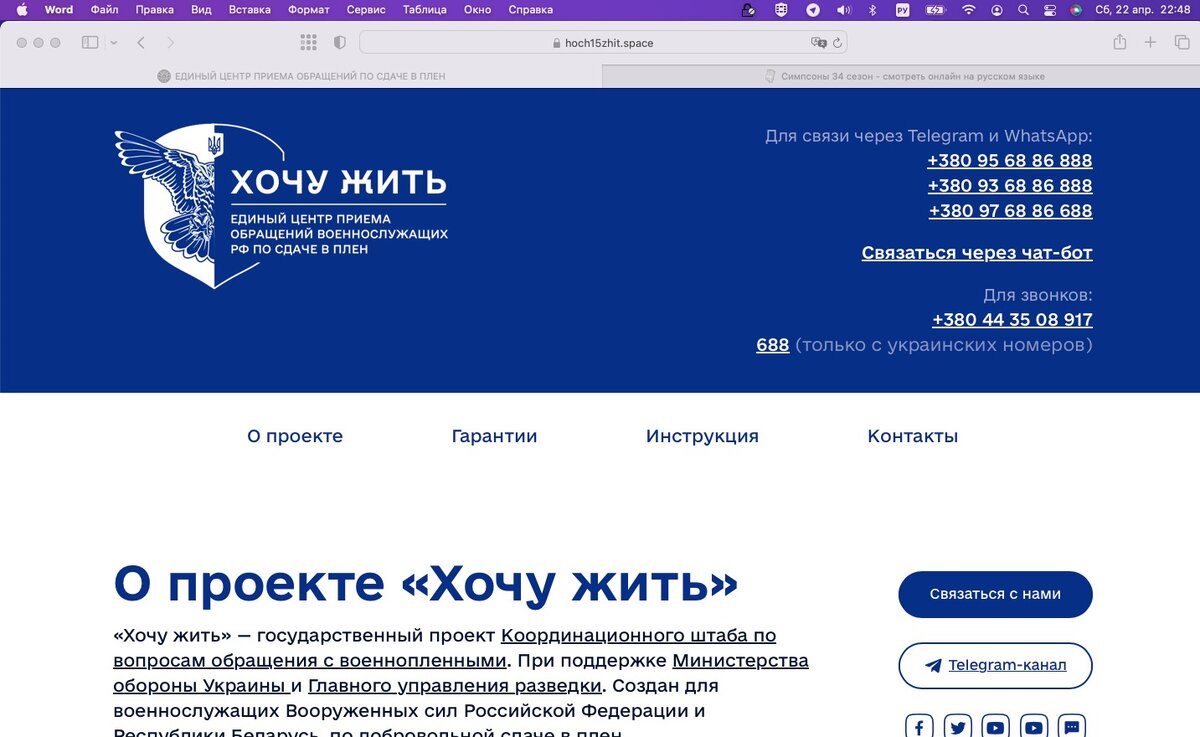Open the Safari share button
Screen dimensions: 1200x737
point(1120,42)
